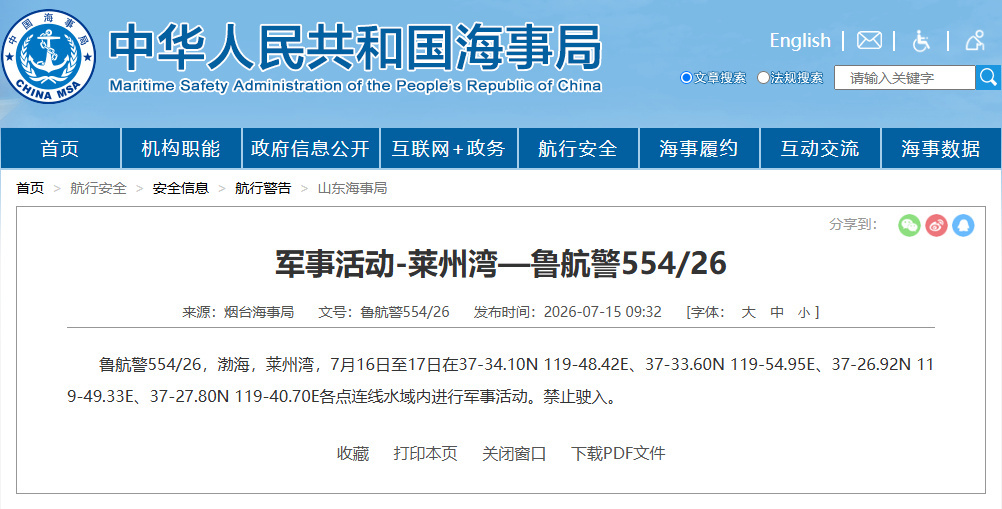Image resolution: width=1002 pixels, height=509 pixels.
Task: Go to 航行警告 in the breadcrumb
Action: point(263,188)
